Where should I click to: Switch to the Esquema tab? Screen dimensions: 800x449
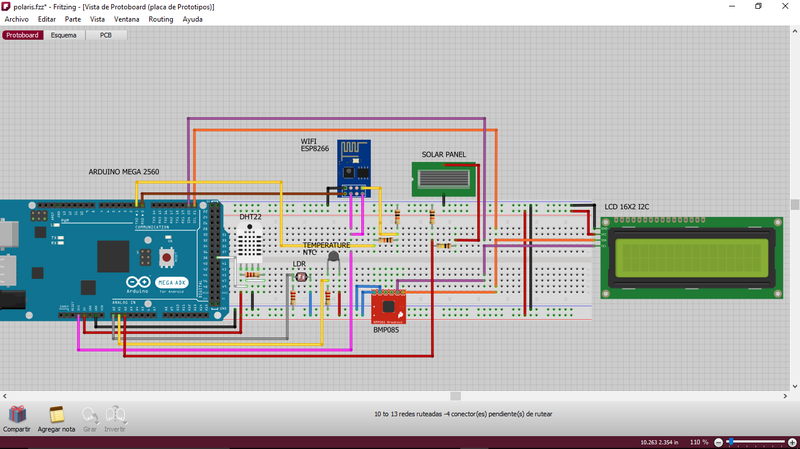point(63,35)
